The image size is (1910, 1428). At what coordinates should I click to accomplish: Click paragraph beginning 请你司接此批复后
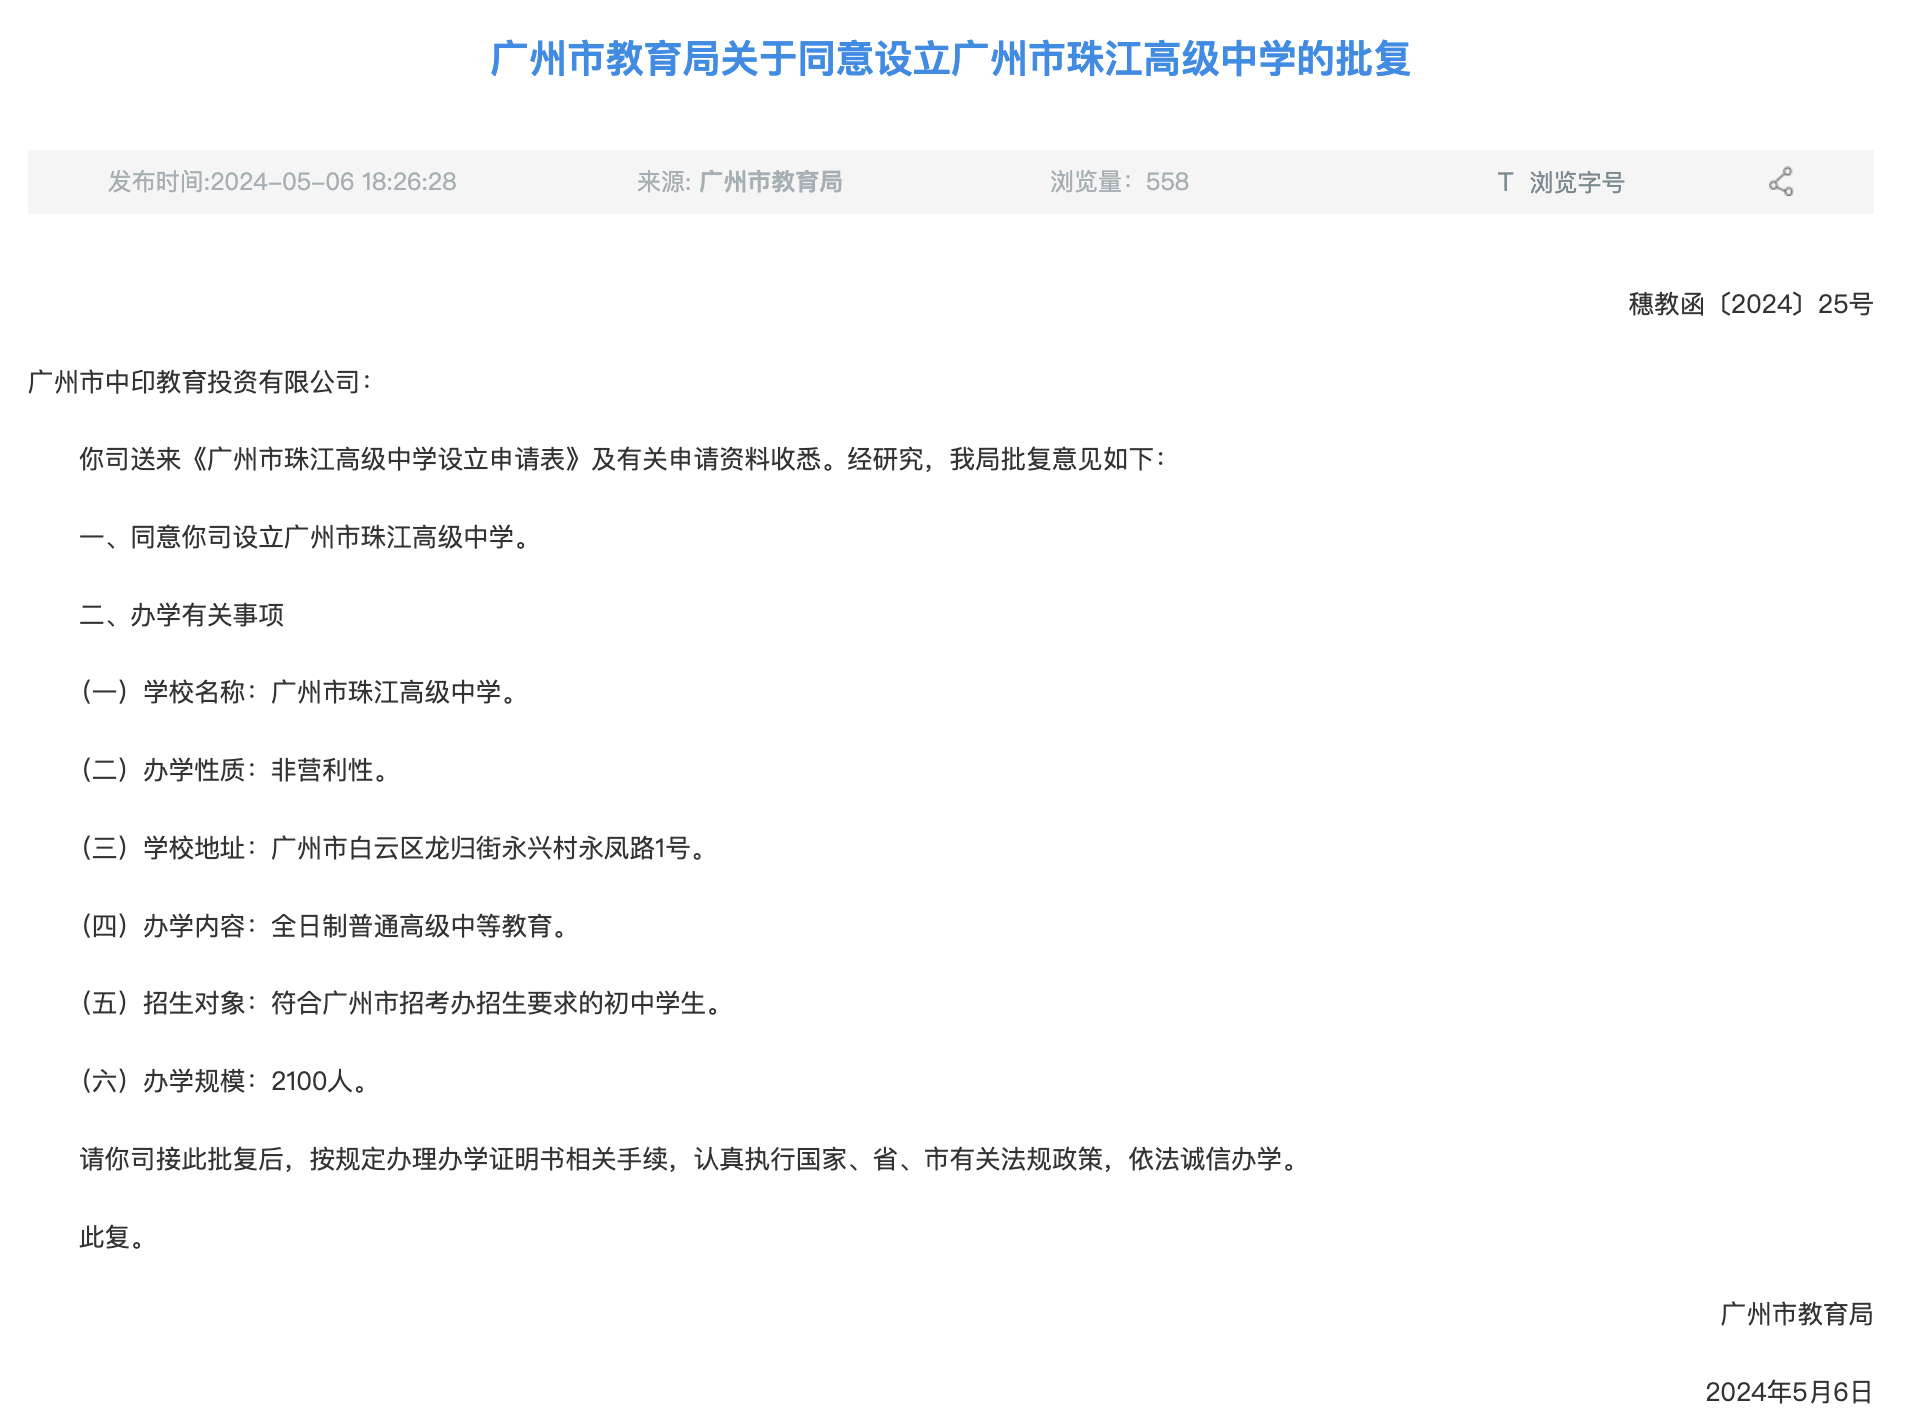pos(689,1159)
